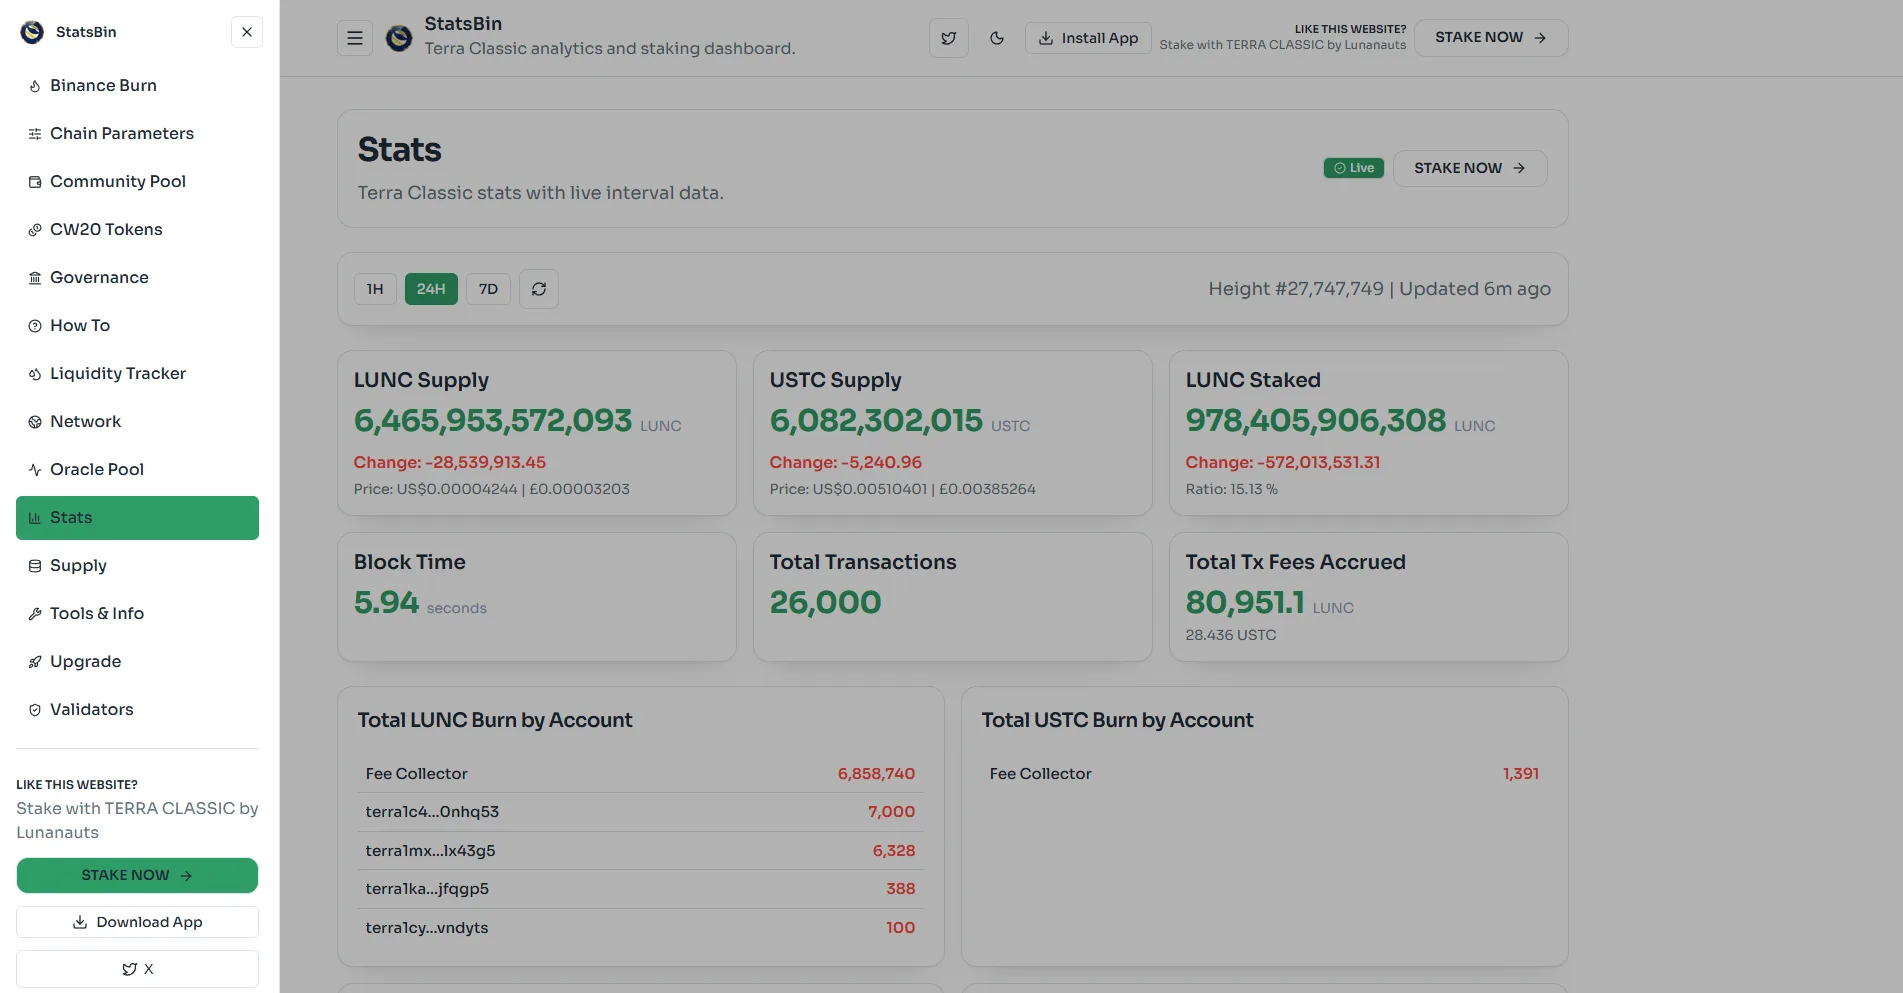
Task: Select the 1H interval option
Action: (x=375, y=289)
